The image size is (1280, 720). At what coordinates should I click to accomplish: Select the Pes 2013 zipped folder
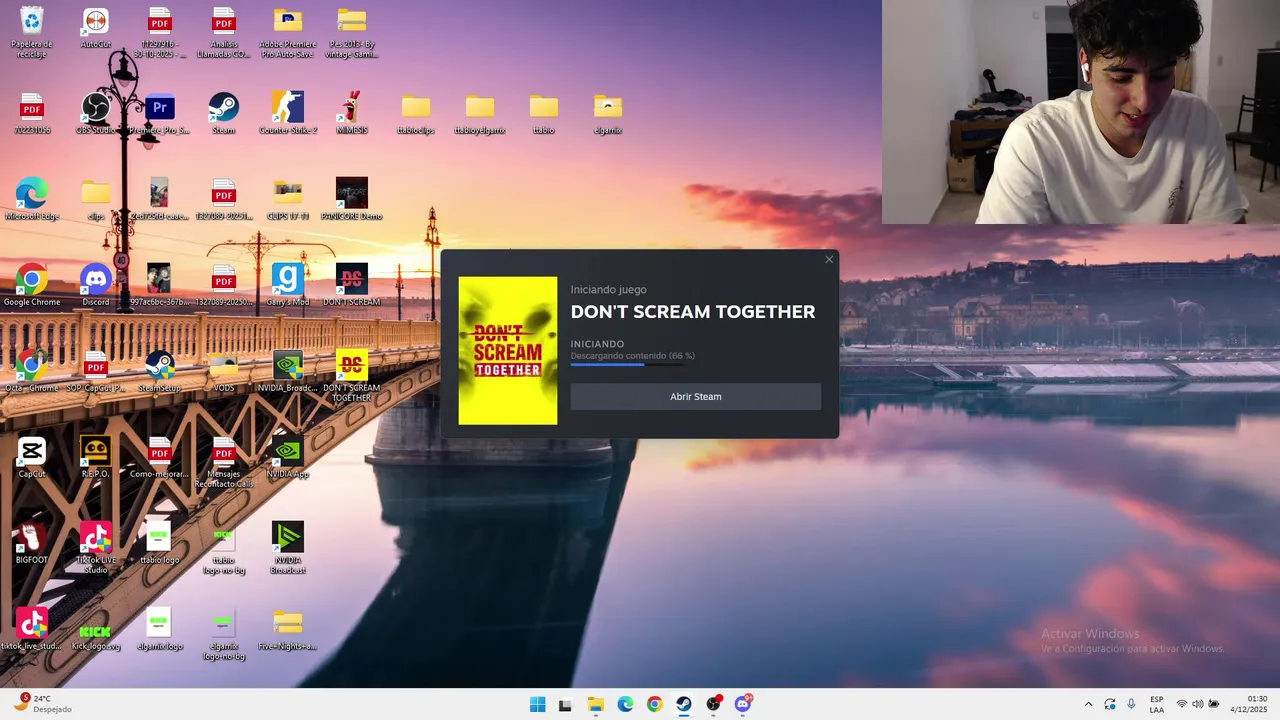[352, 32]
